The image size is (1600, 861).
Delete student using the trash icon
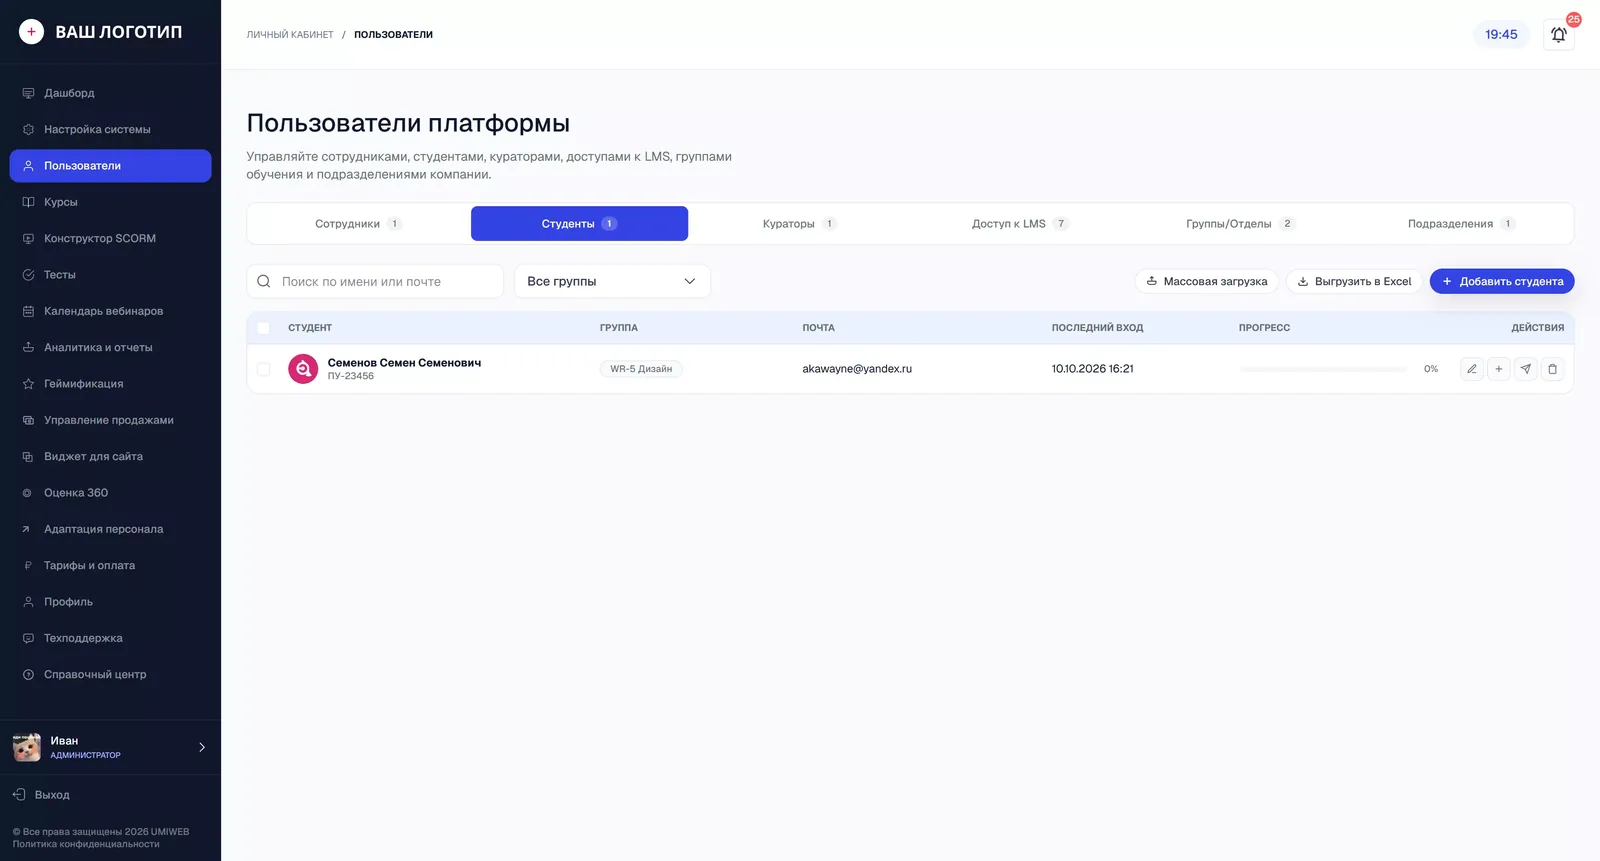coord(1553,369)
